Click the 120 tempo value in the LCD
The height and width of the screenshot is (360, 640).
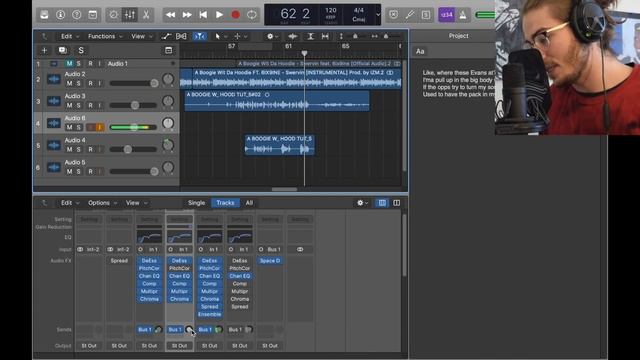[x=331, y=11]
